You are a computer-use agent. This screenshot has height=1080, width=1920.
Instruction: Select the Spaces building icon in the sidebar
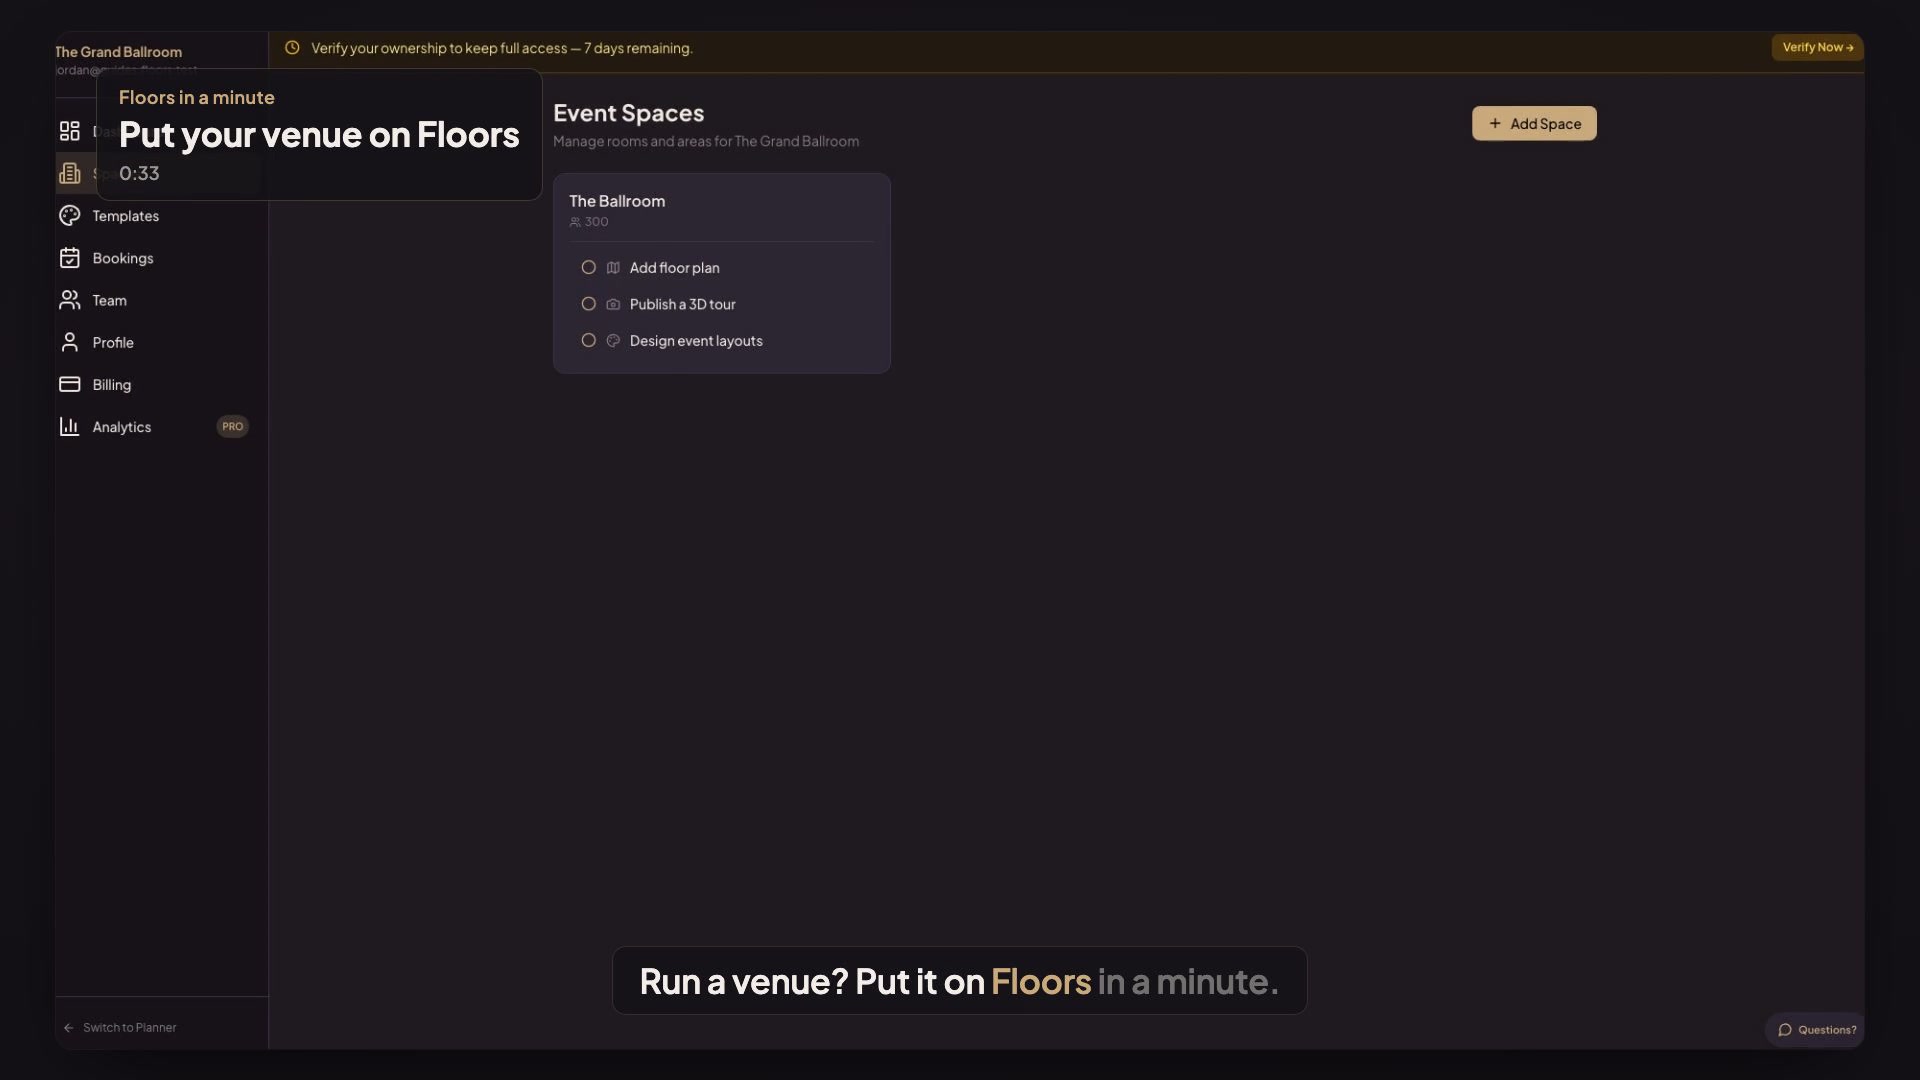(69, 173)
